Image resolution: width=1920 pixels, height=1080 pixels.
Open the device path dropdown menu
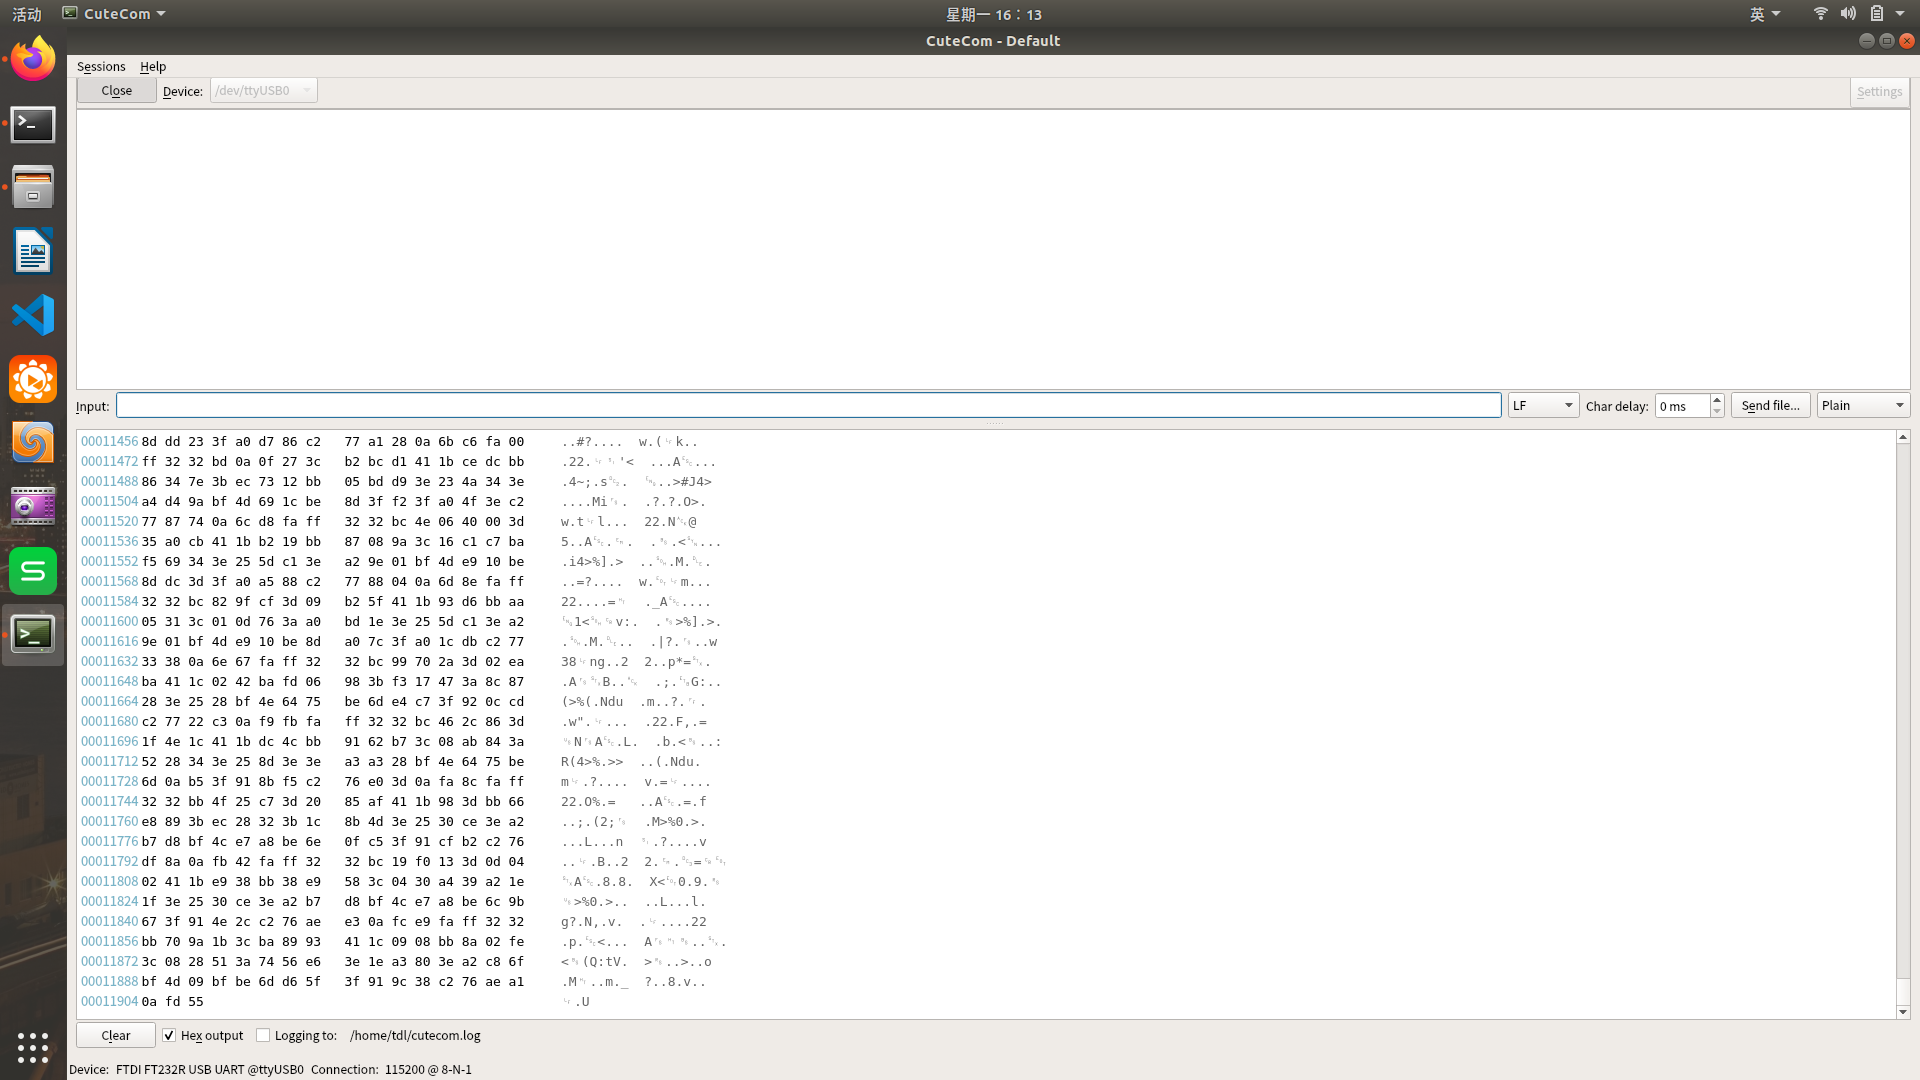305,90
